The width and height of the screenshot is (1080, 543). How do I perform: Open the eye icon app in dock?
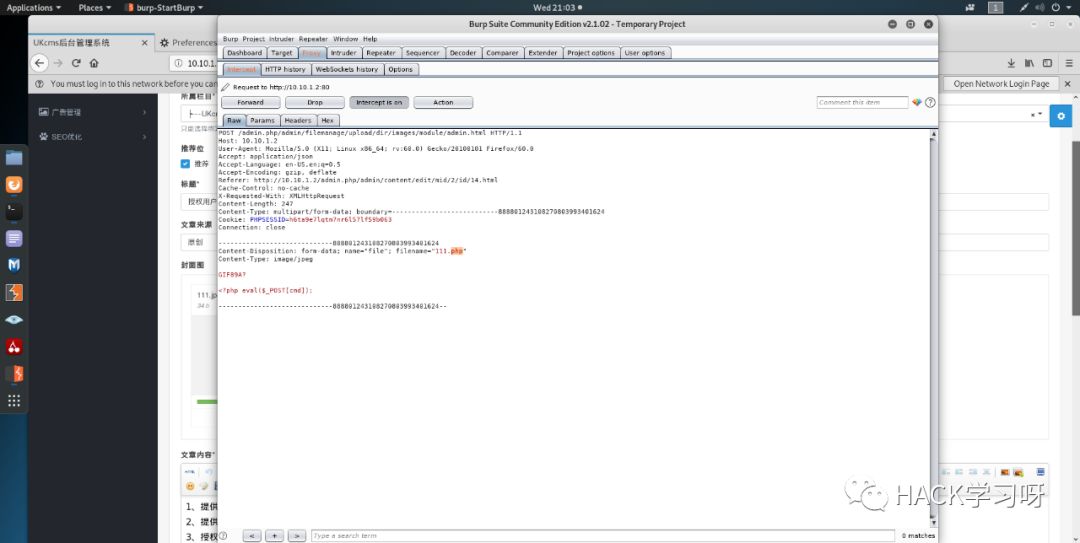[14, 320]
